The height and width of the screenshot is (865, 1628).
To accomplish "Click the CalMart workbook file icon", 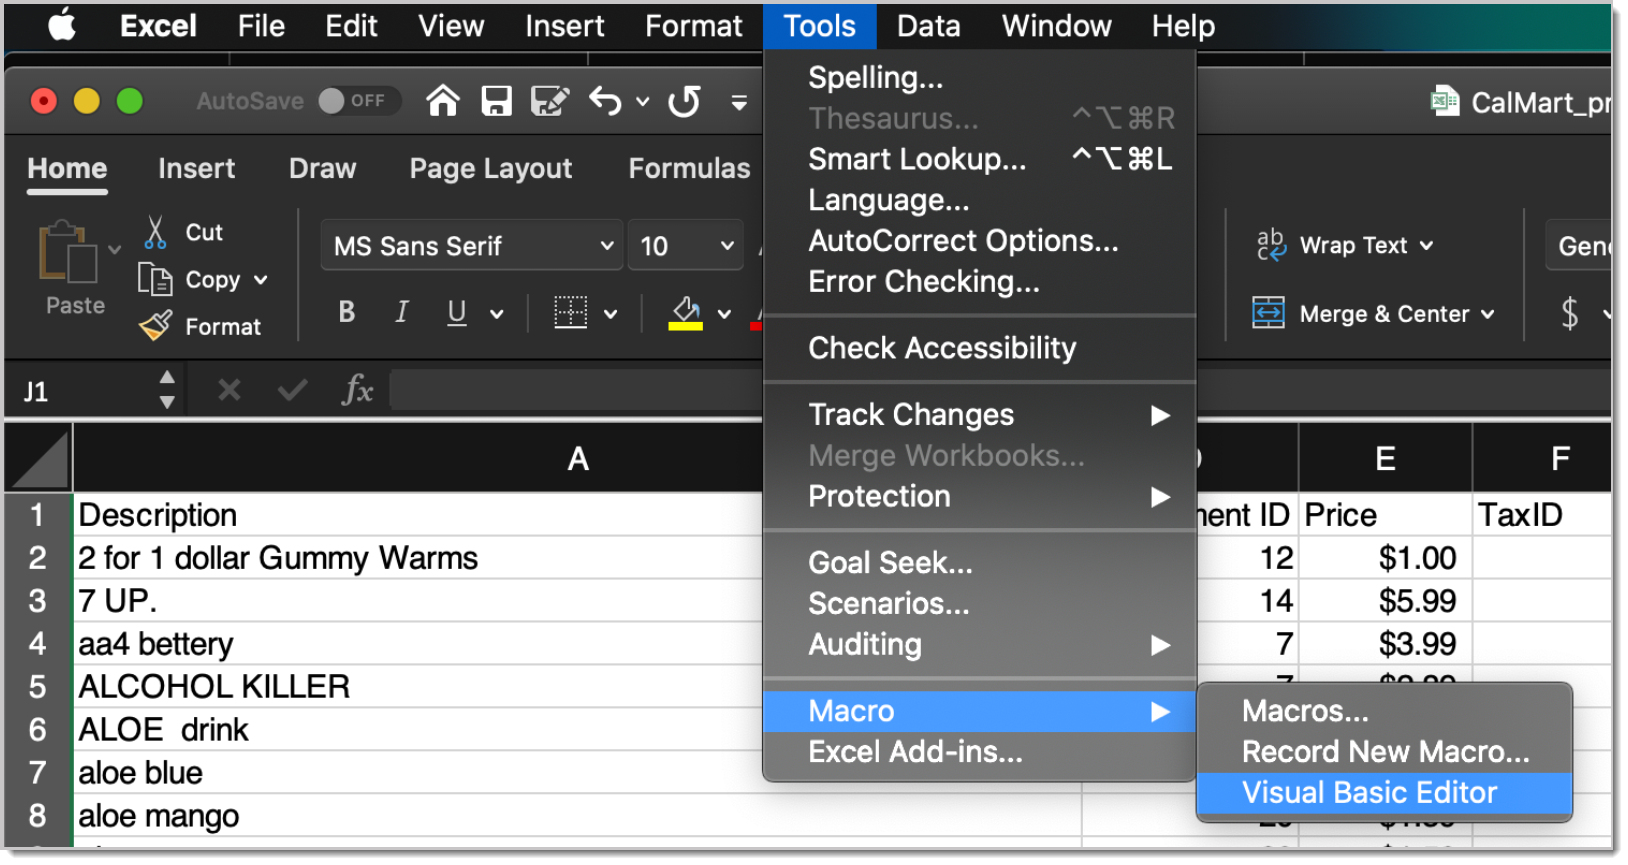I will pyautogui.click(x=1445, y=101).
